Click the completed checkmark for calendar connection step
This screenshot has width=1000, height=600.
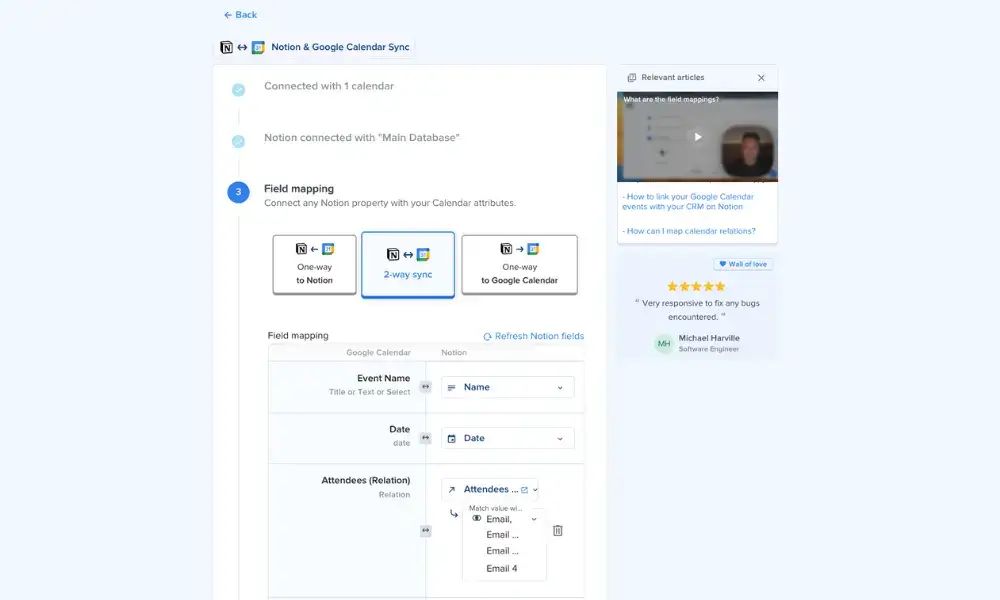(x=239, y=90)
